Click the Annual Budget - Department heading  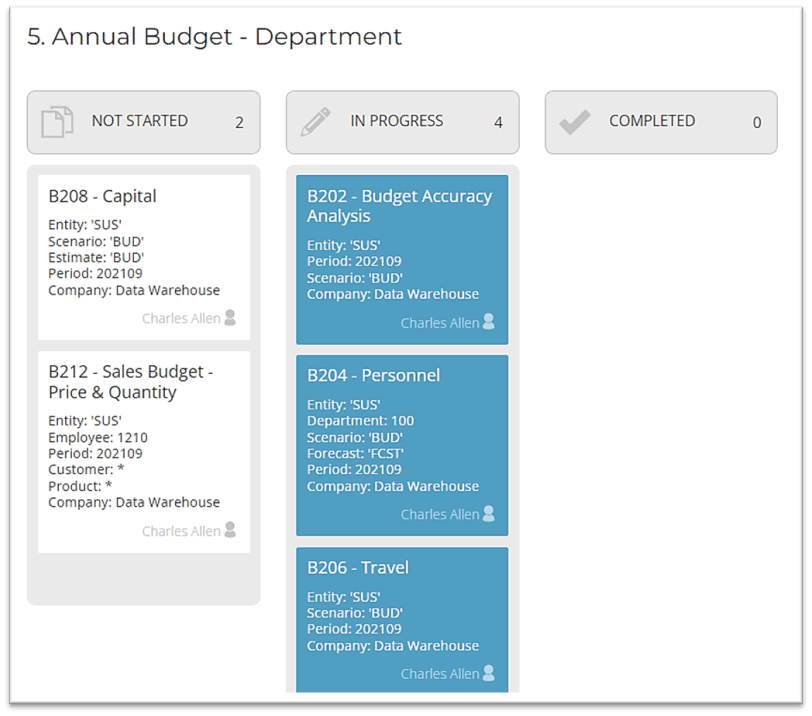(214, 37)
